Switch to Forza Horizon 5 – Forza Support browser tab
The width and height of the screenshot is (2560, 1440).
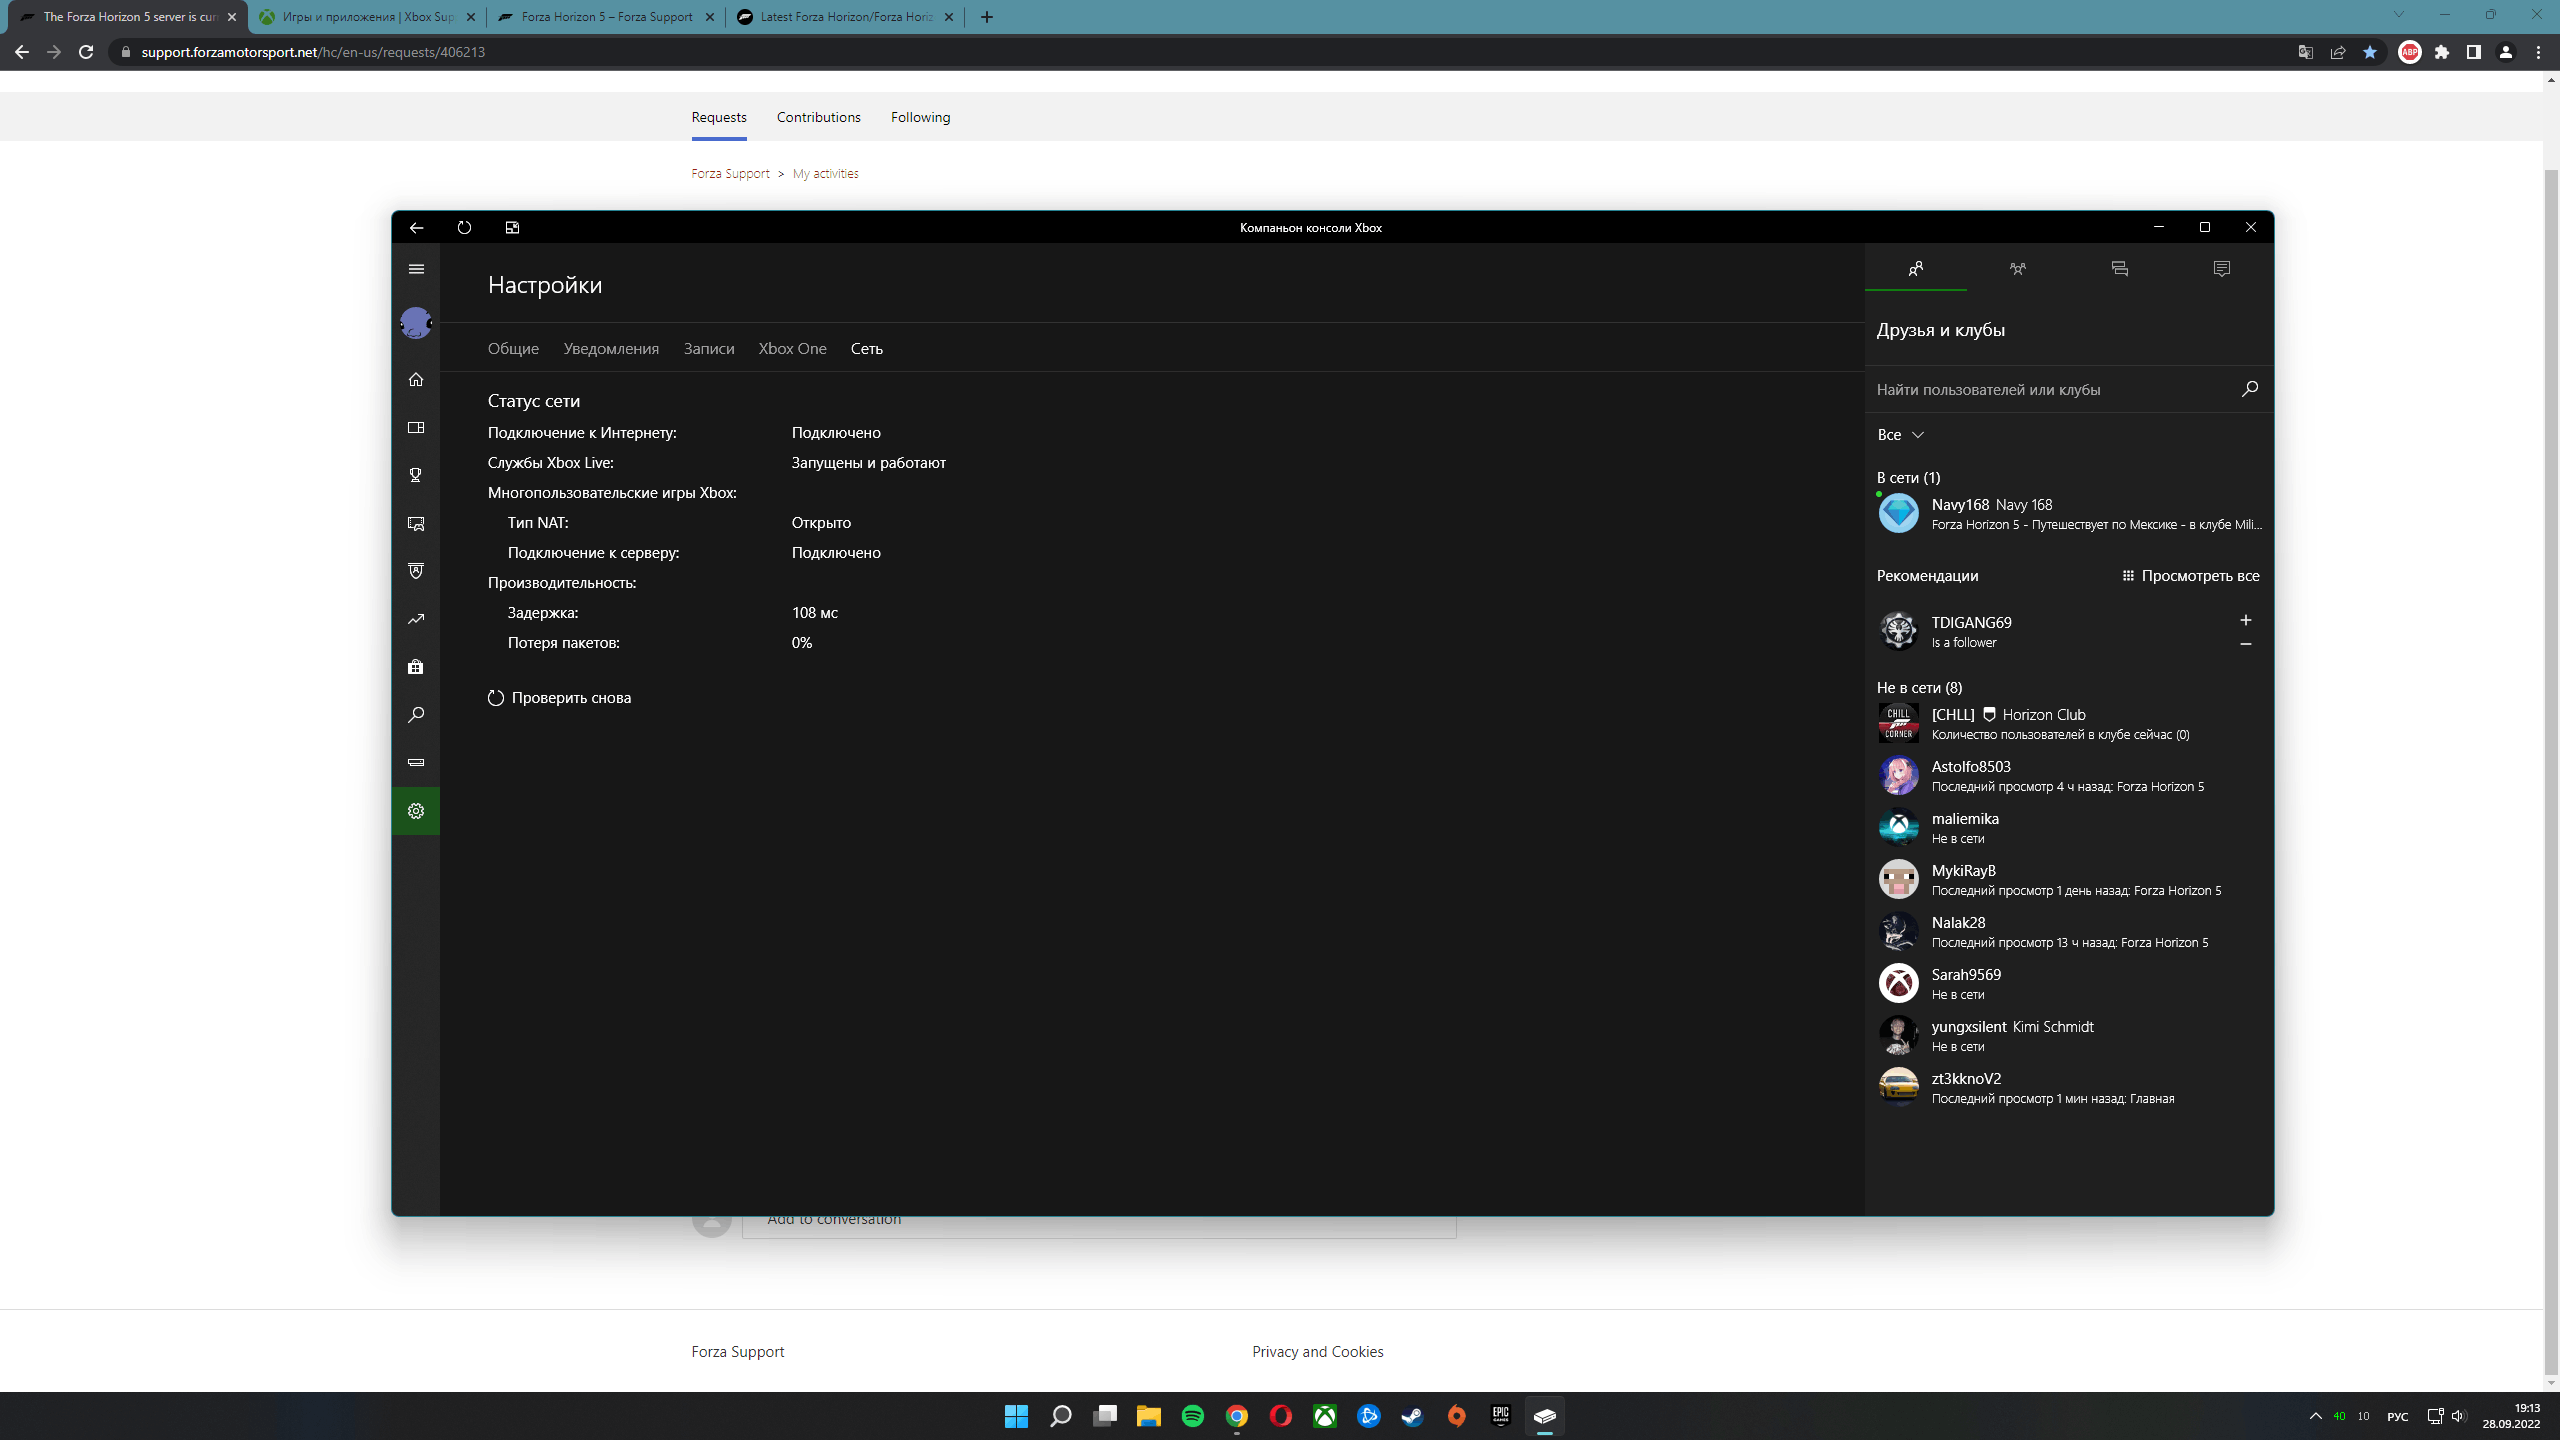tap(606, 17)
